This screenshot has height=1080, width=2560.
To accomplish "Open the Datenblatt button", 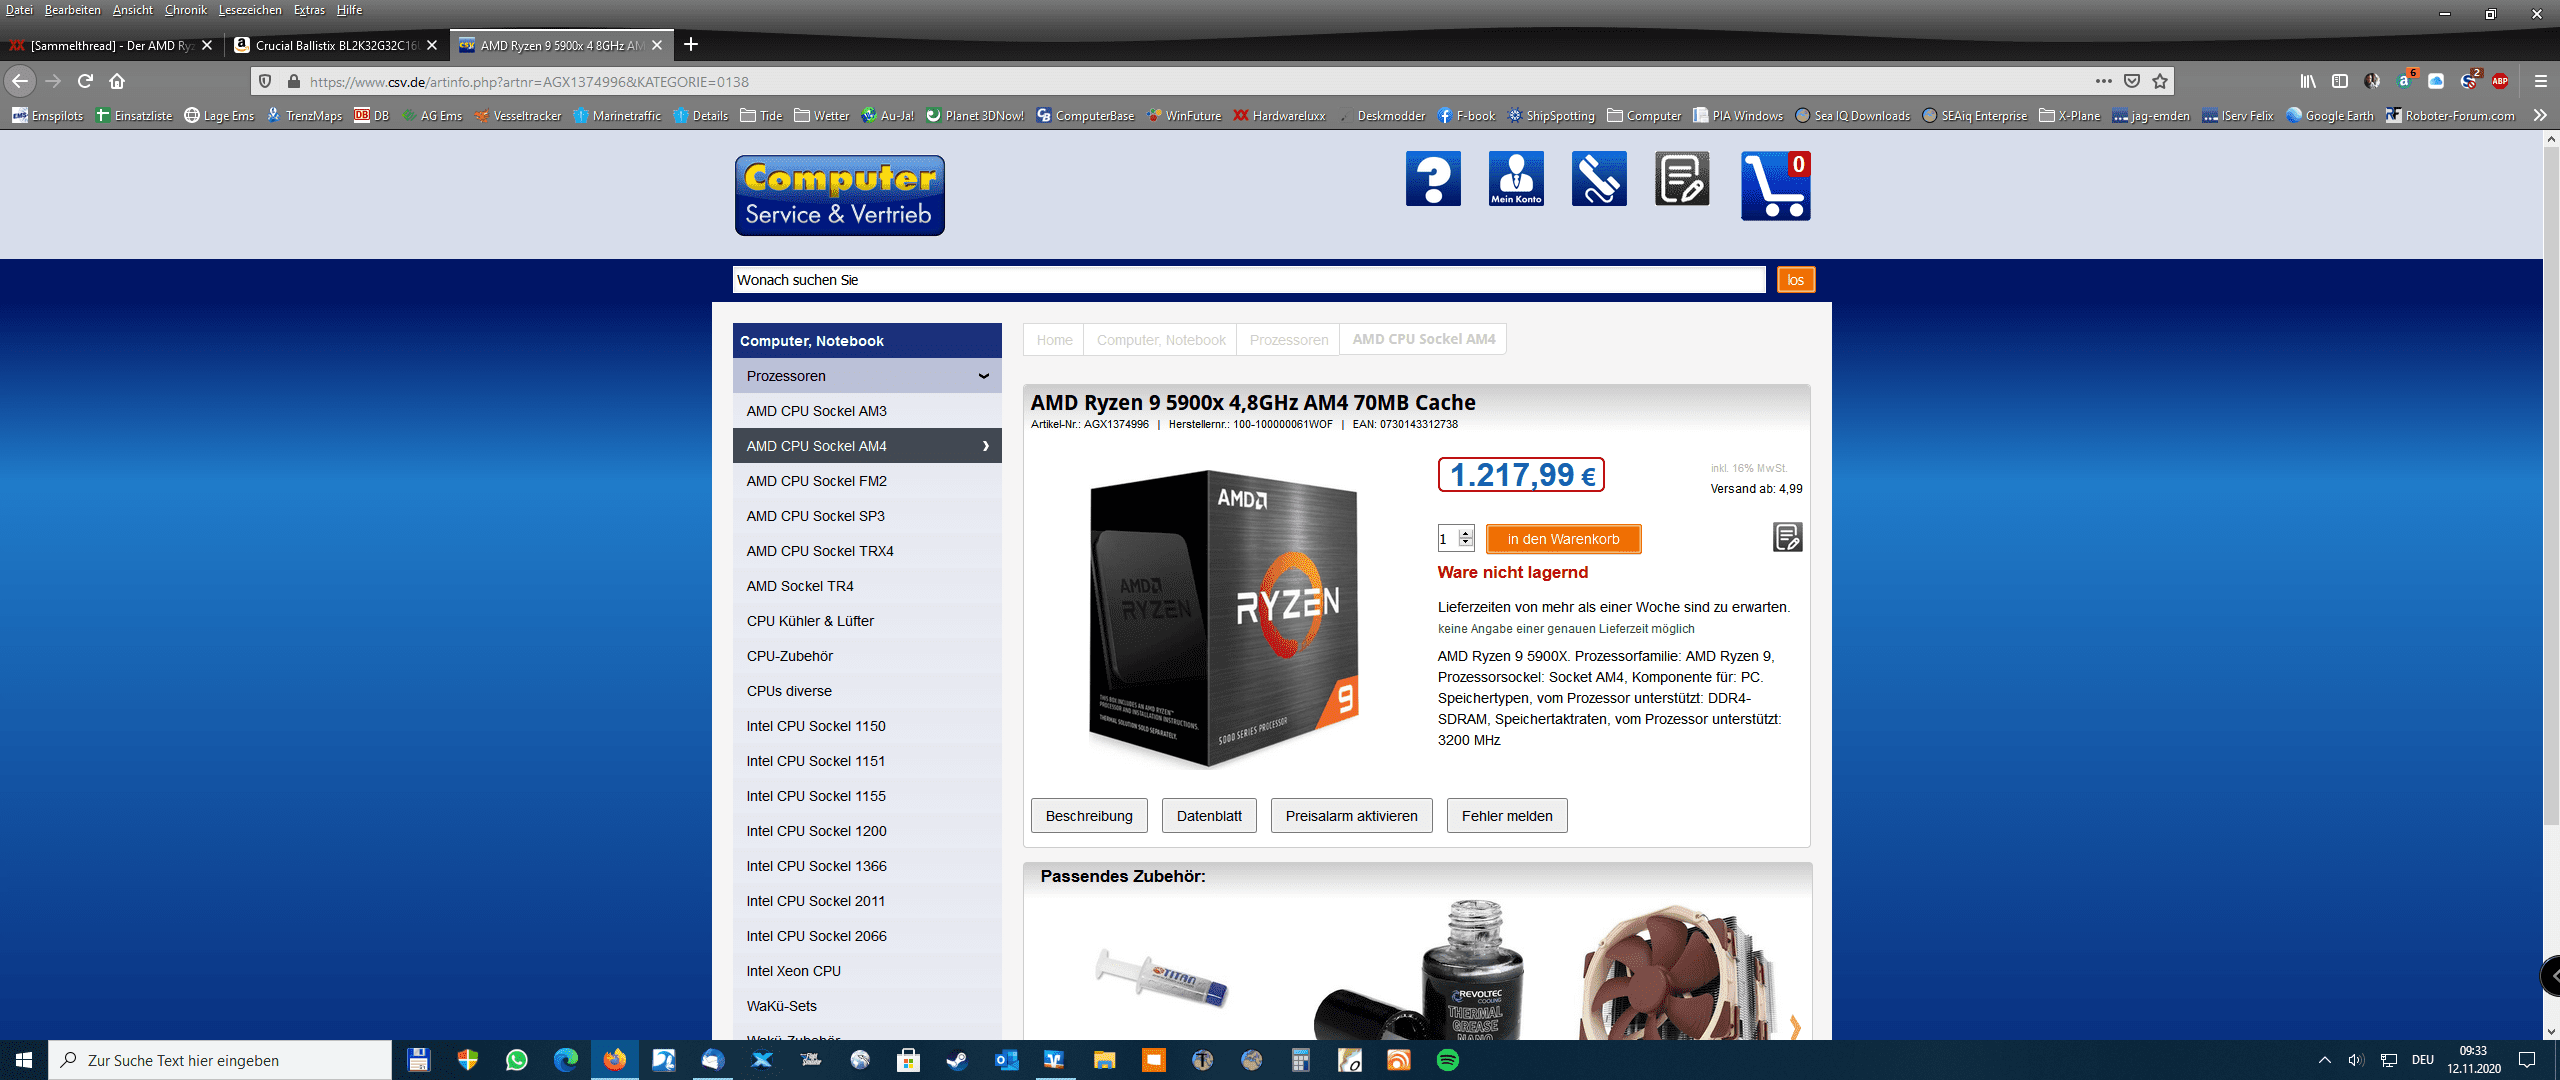I will [1209, 816].
